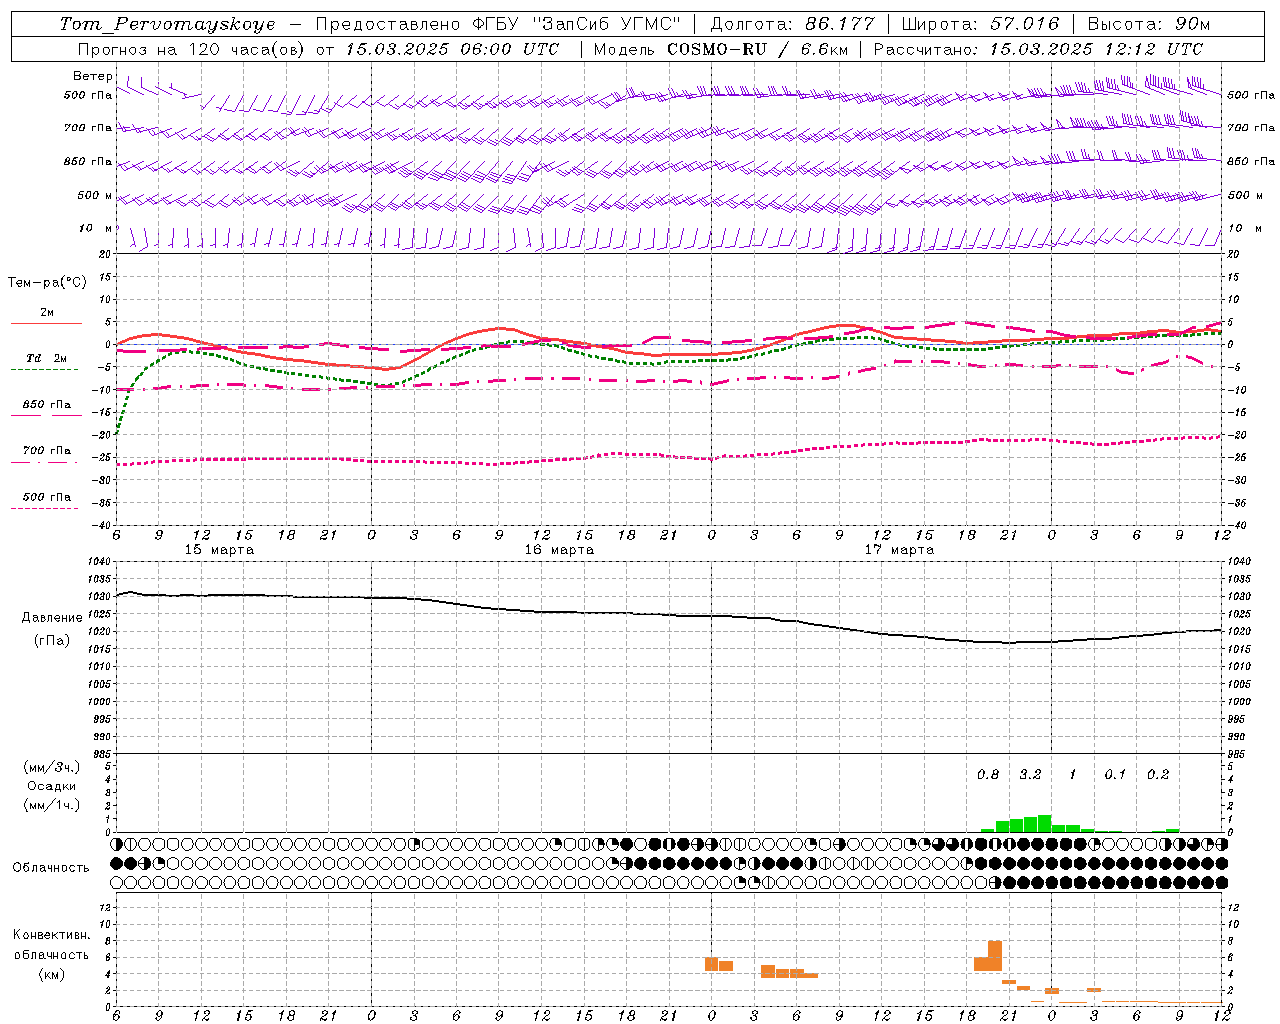The image size is (1280, 1024).
Task: Click the (км) unit under convective cloudiness
Action: [51, 974]
